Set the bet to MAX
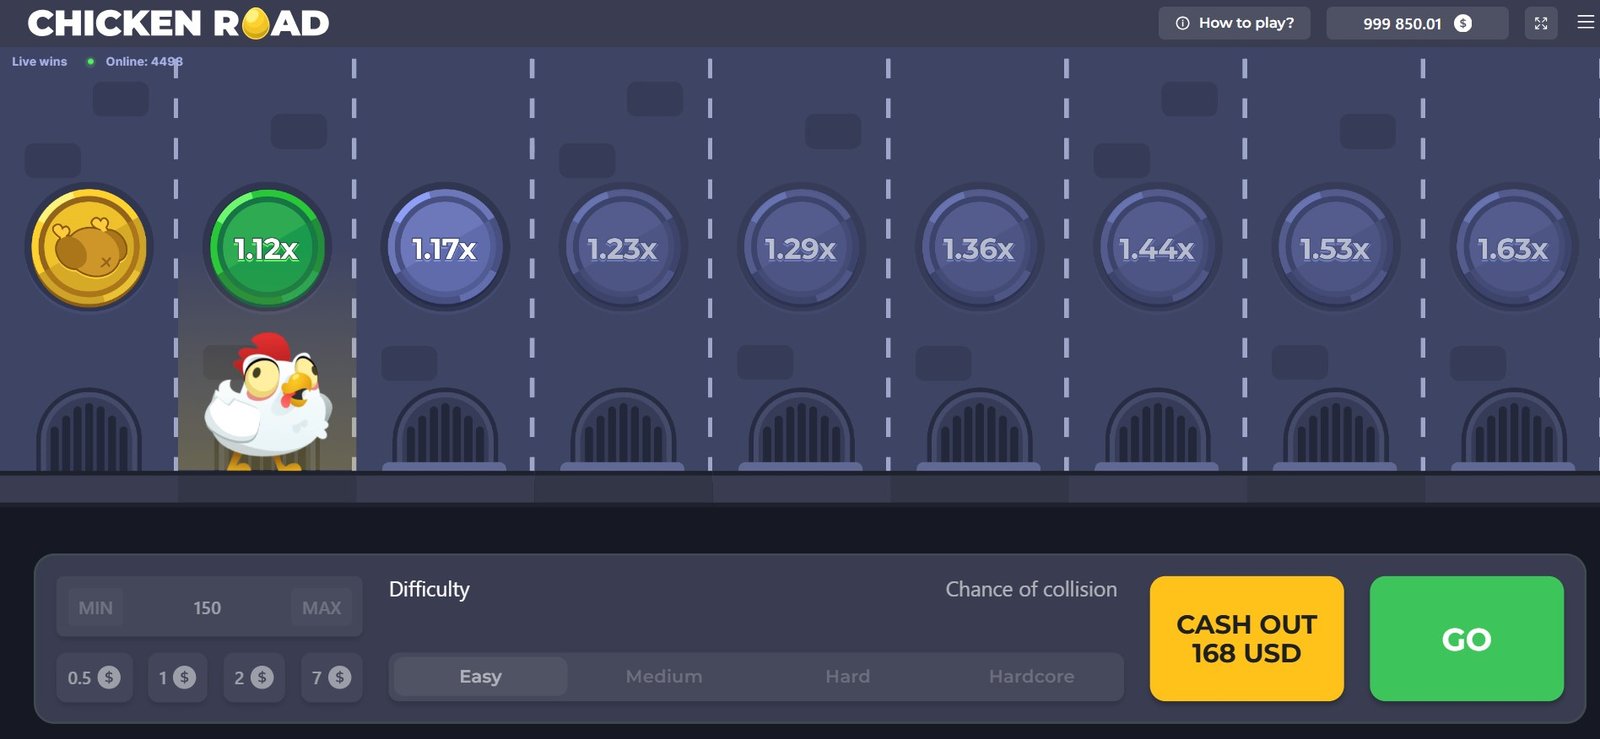 pos(321,608)
